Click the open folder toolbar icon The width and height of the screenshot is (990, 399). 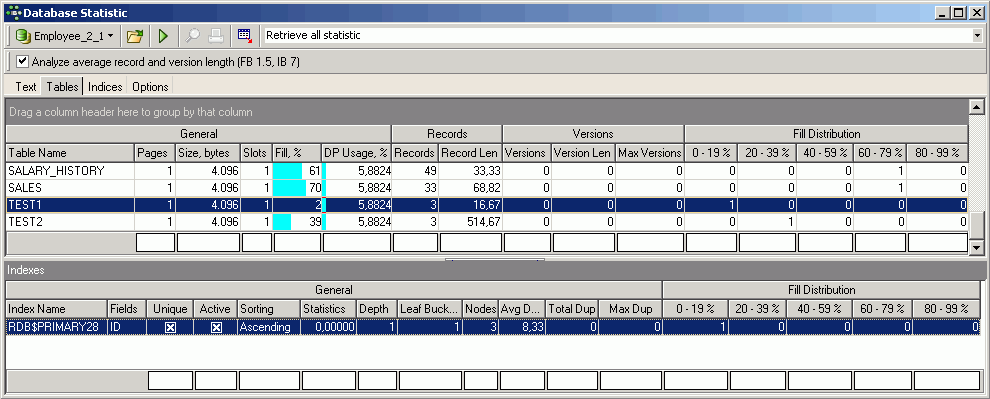click(134, 36)
